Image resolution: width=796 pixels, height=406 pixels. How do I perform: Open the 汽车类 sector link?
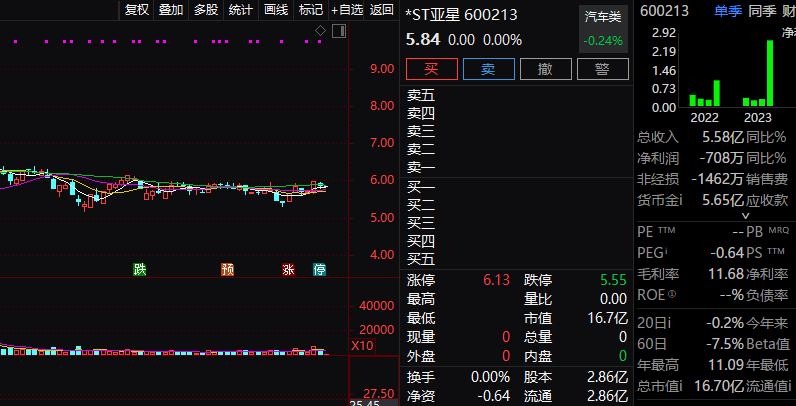(x=603, y=17)
